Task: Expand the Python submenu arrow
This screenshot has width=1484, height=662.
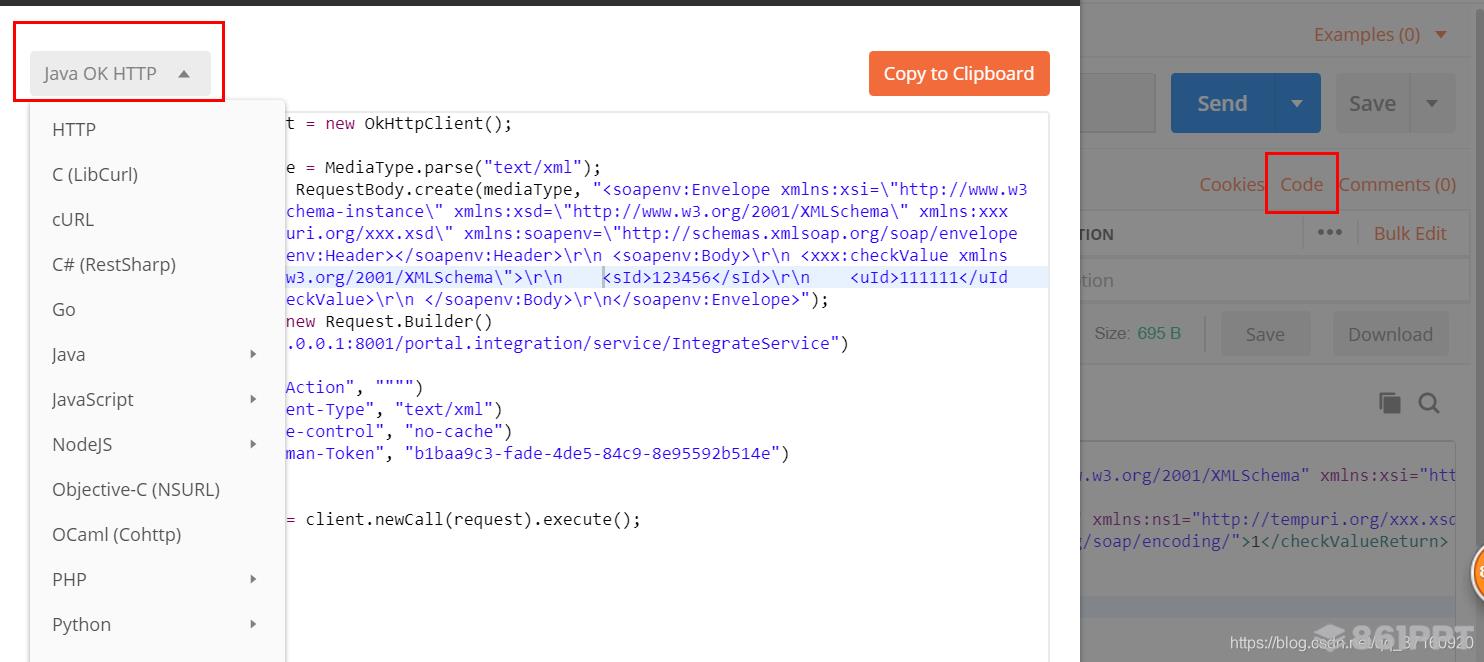Action: tap(253, 624)
